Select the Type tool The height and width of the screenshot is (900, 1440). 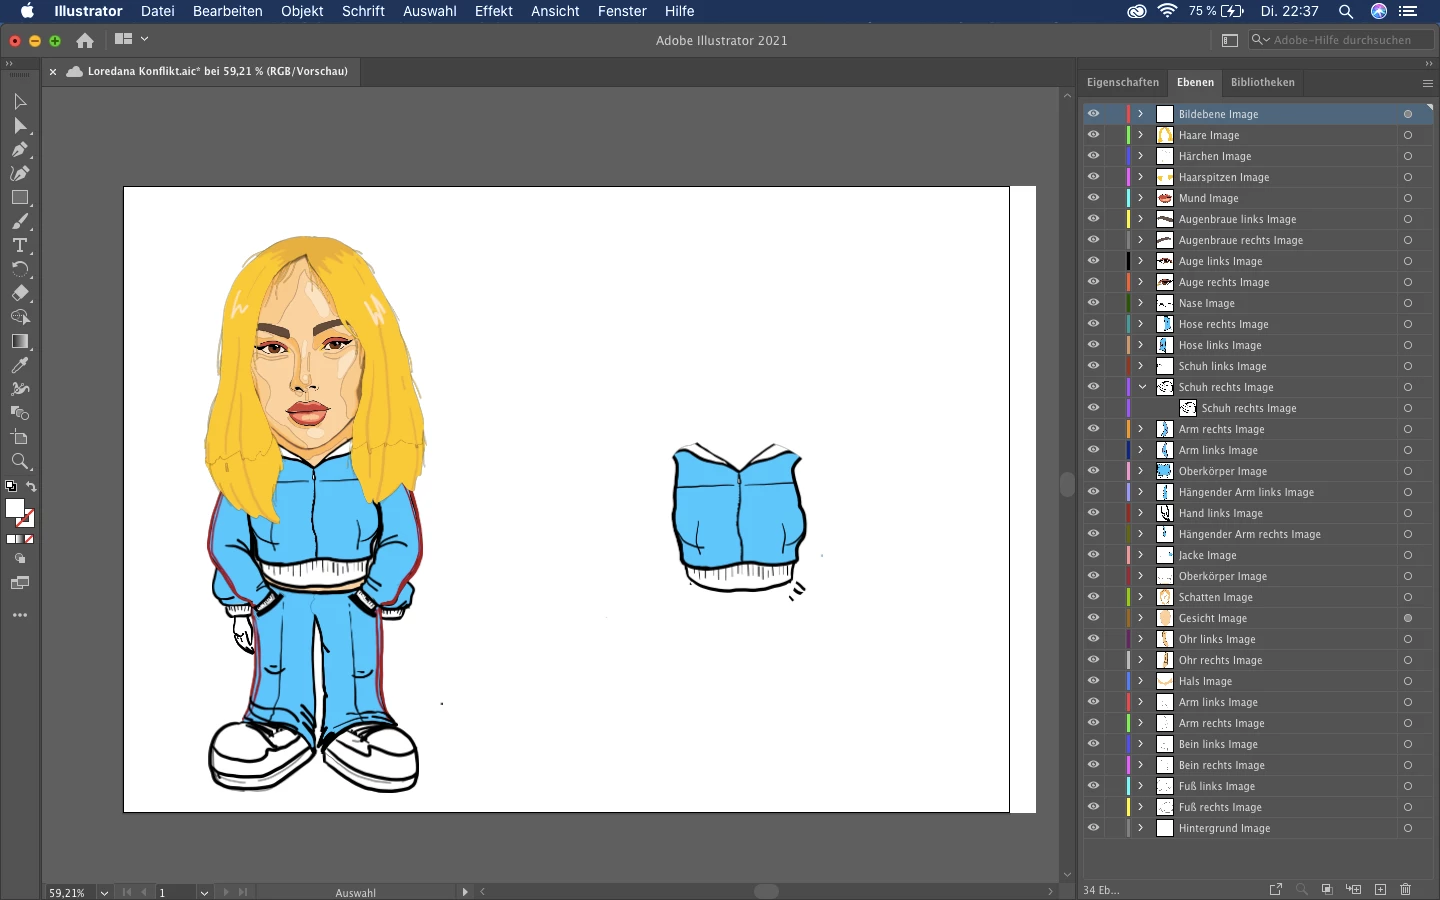[x=20, y=245]
